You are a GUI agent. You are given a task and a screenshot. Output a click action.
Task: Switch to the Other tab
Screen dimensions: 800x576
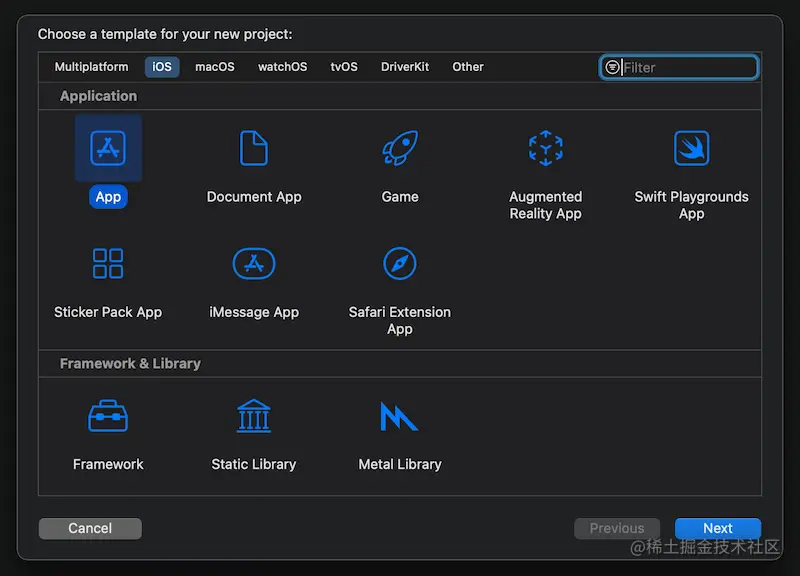(x=468, y=67)
